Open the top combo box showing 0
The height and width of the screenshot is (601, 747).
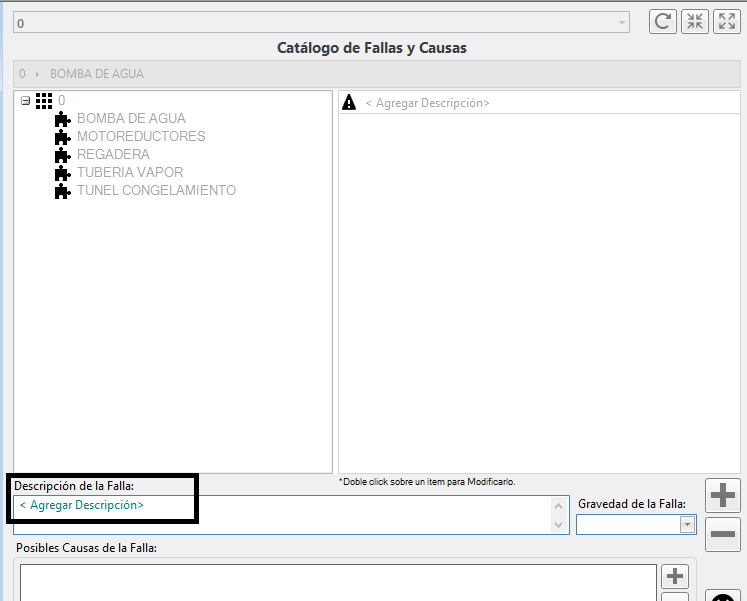coord(321,22)
